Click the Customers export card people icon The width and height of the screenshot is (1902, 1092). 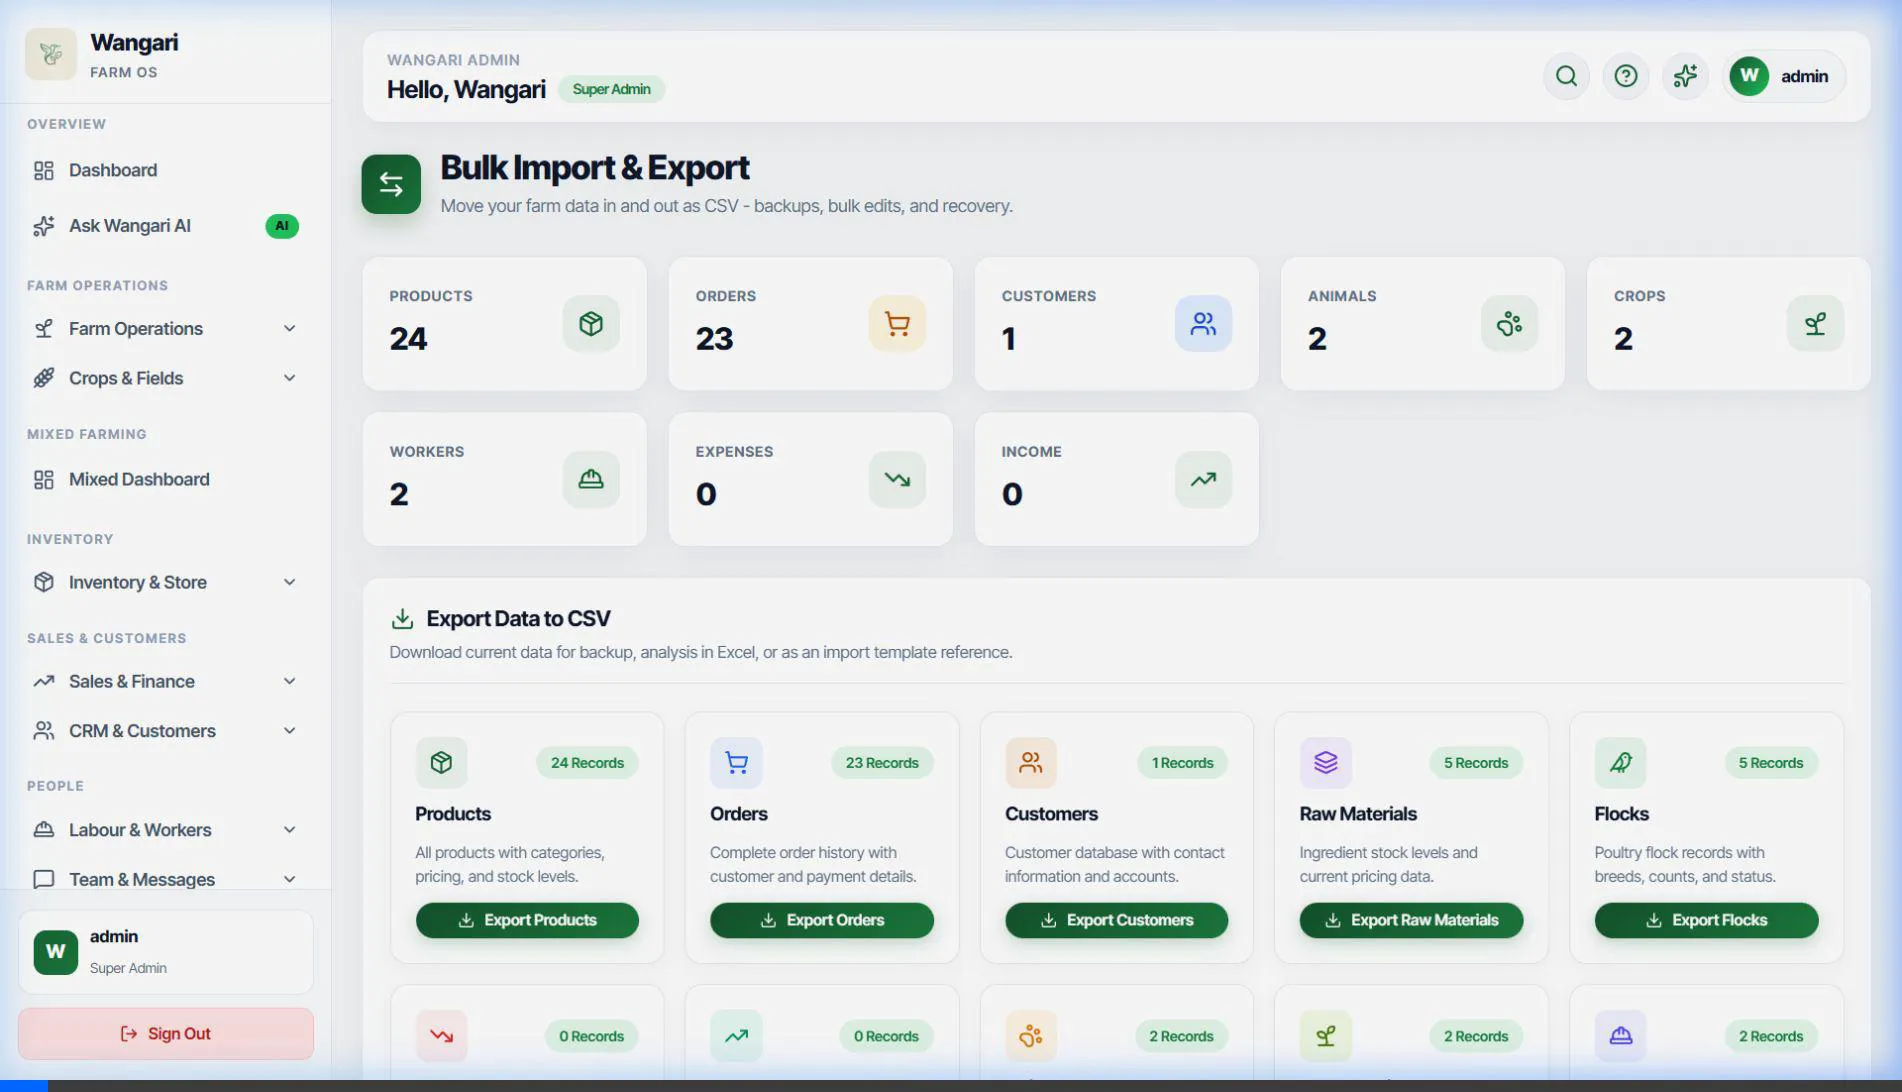[x=1031, y=763]
